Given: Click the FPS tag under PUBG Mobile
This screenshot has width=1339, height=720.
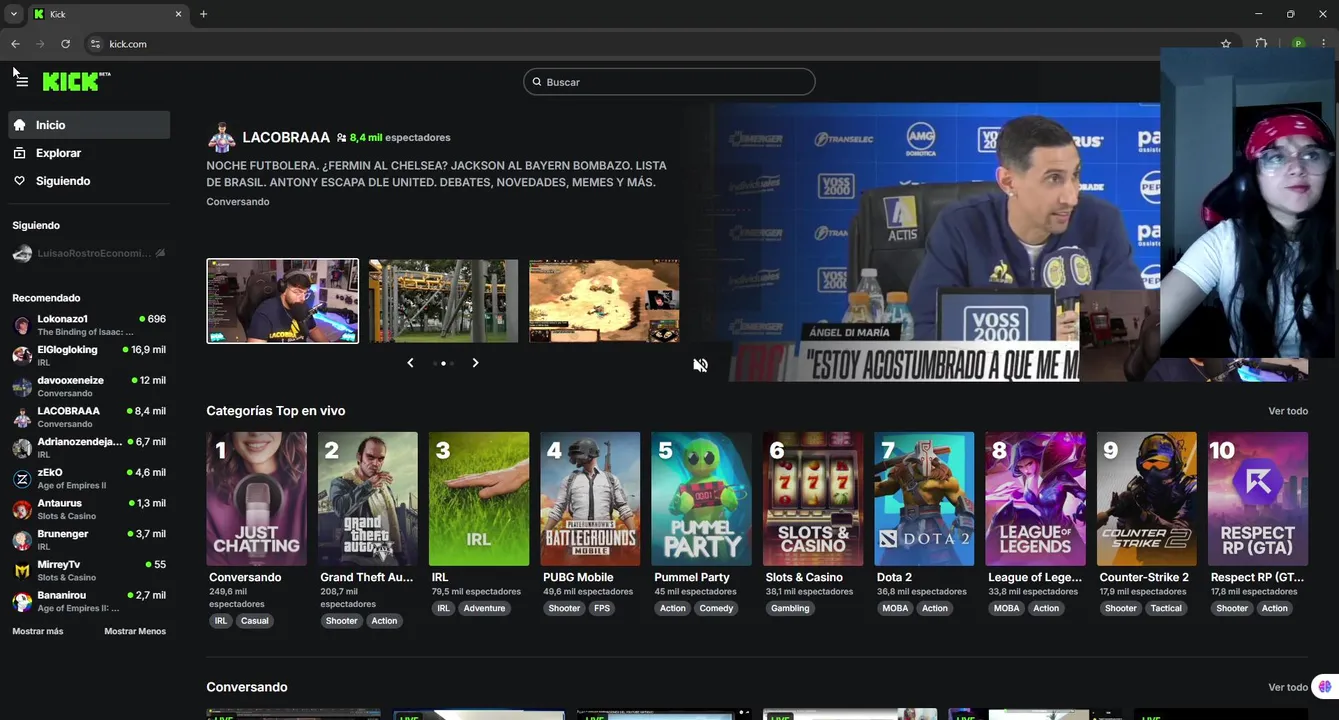Looking at the screenshot, I should pyautogui.click(x=602, y=608).
